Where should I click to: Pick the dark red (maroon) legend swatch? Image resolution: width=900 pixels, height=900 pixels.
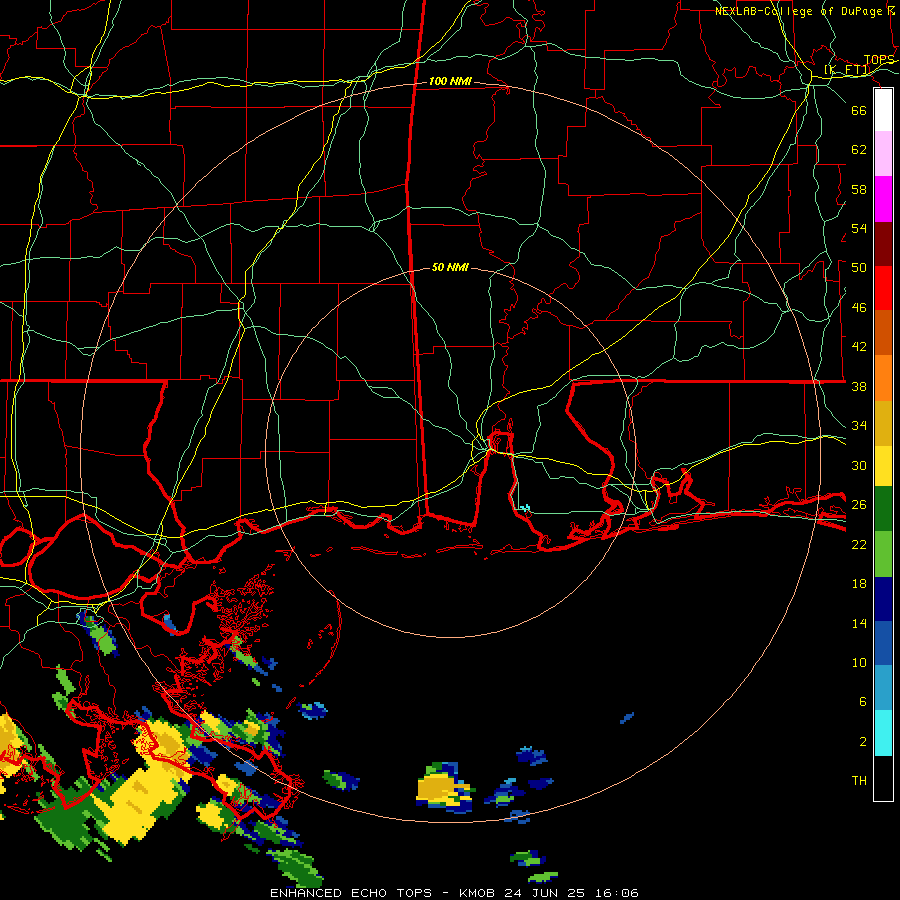pyautogui.click(x=883, y=244)
